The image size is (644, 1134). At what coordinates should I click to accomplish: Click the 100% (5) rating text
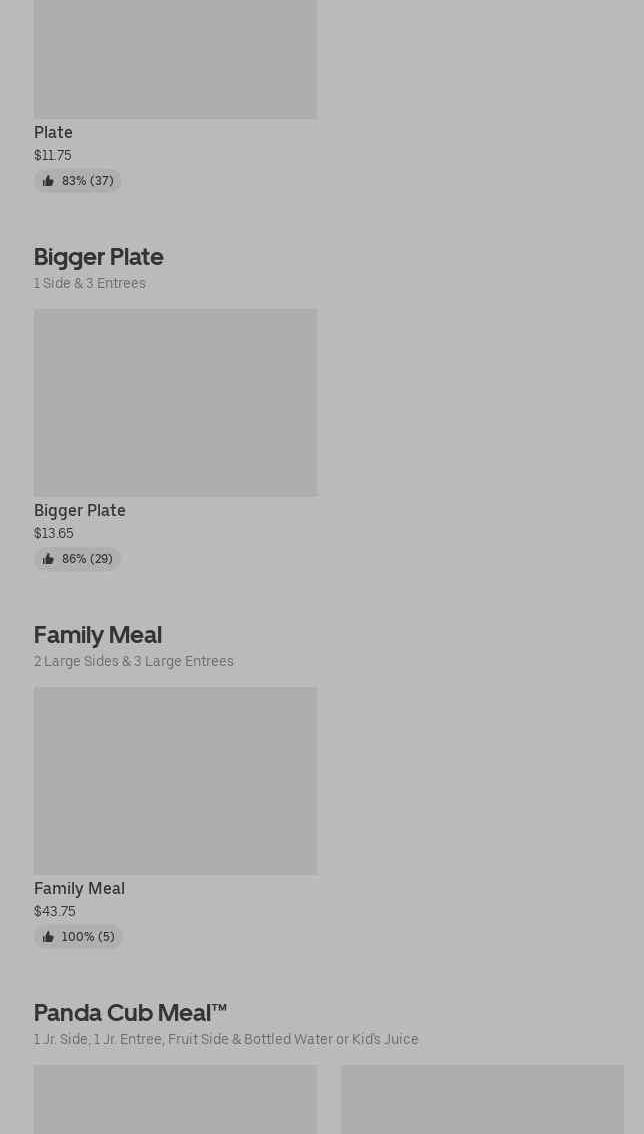(x=88, y=937)
